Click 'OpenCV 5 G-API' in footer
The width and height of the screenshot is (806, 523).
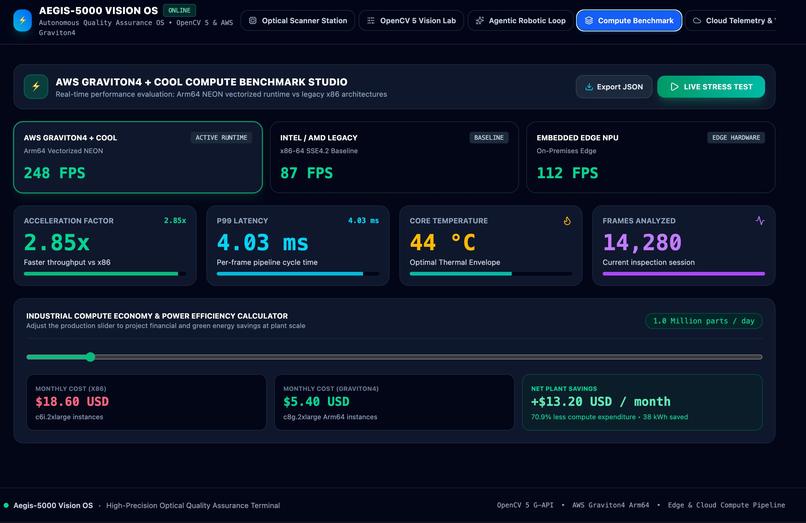click(525, 506)
